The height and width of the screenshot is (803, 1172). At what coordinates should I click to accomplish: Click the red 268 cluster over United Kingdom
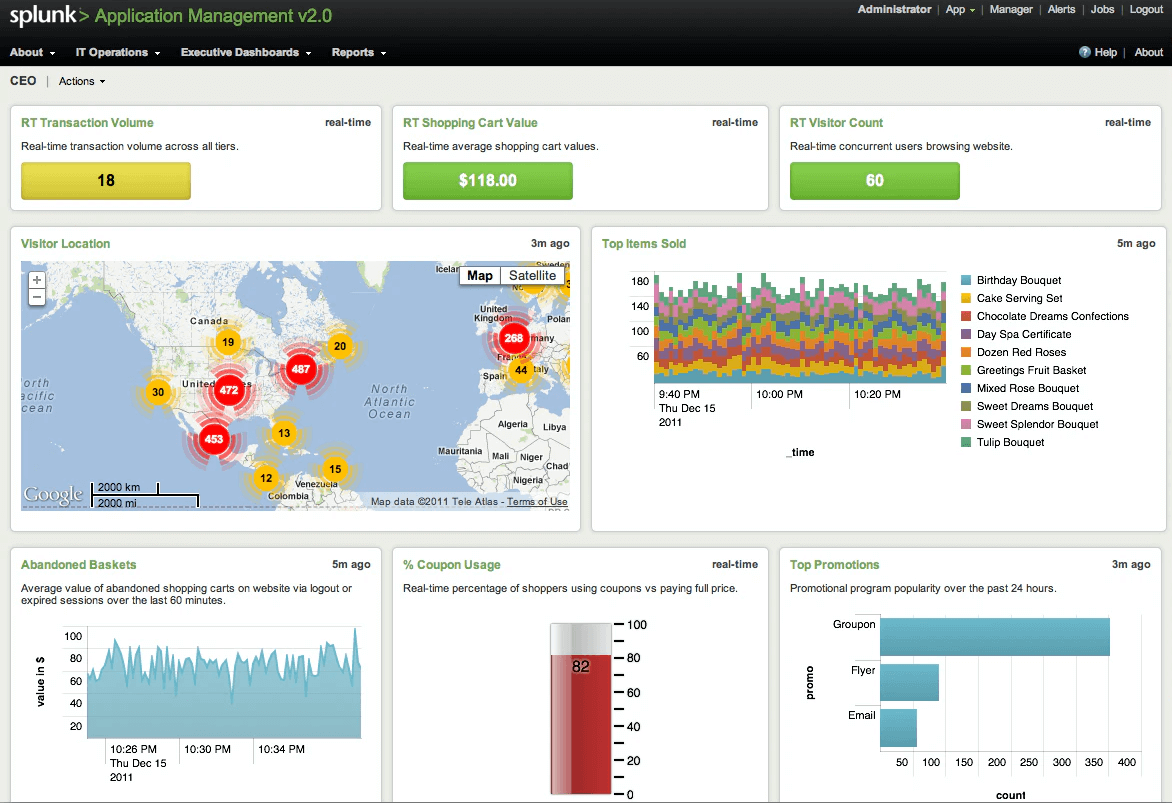(514, 338)
